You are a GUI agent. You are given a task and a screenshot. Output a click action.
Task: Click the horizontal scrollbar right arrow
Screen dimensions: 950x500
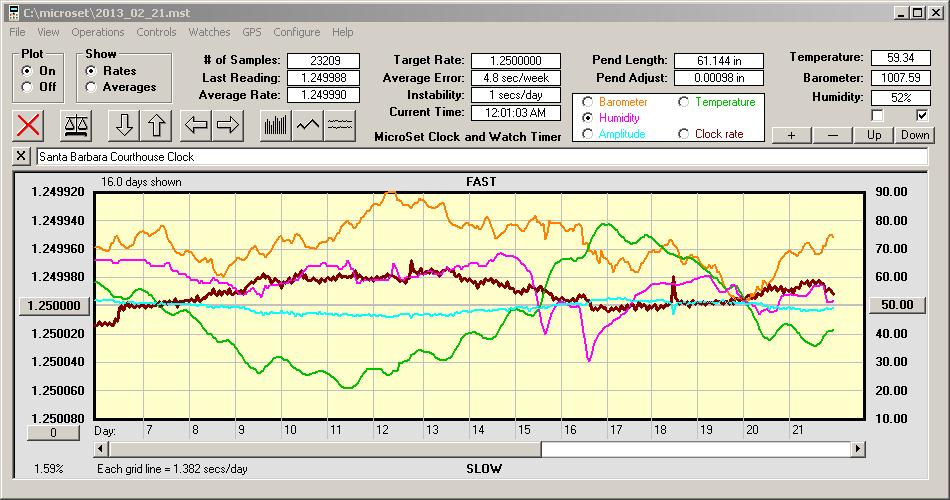coord(857,449)
